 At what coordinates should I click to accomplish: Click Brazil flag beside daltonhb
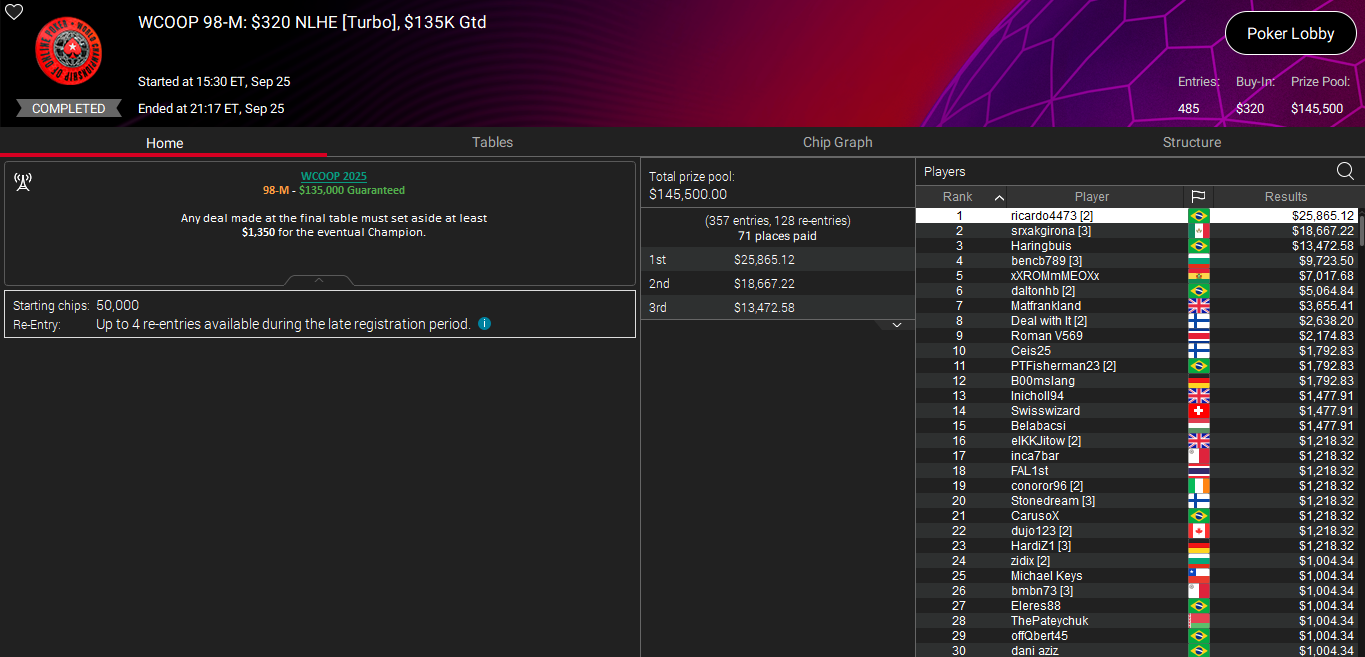pos(1198,291)
